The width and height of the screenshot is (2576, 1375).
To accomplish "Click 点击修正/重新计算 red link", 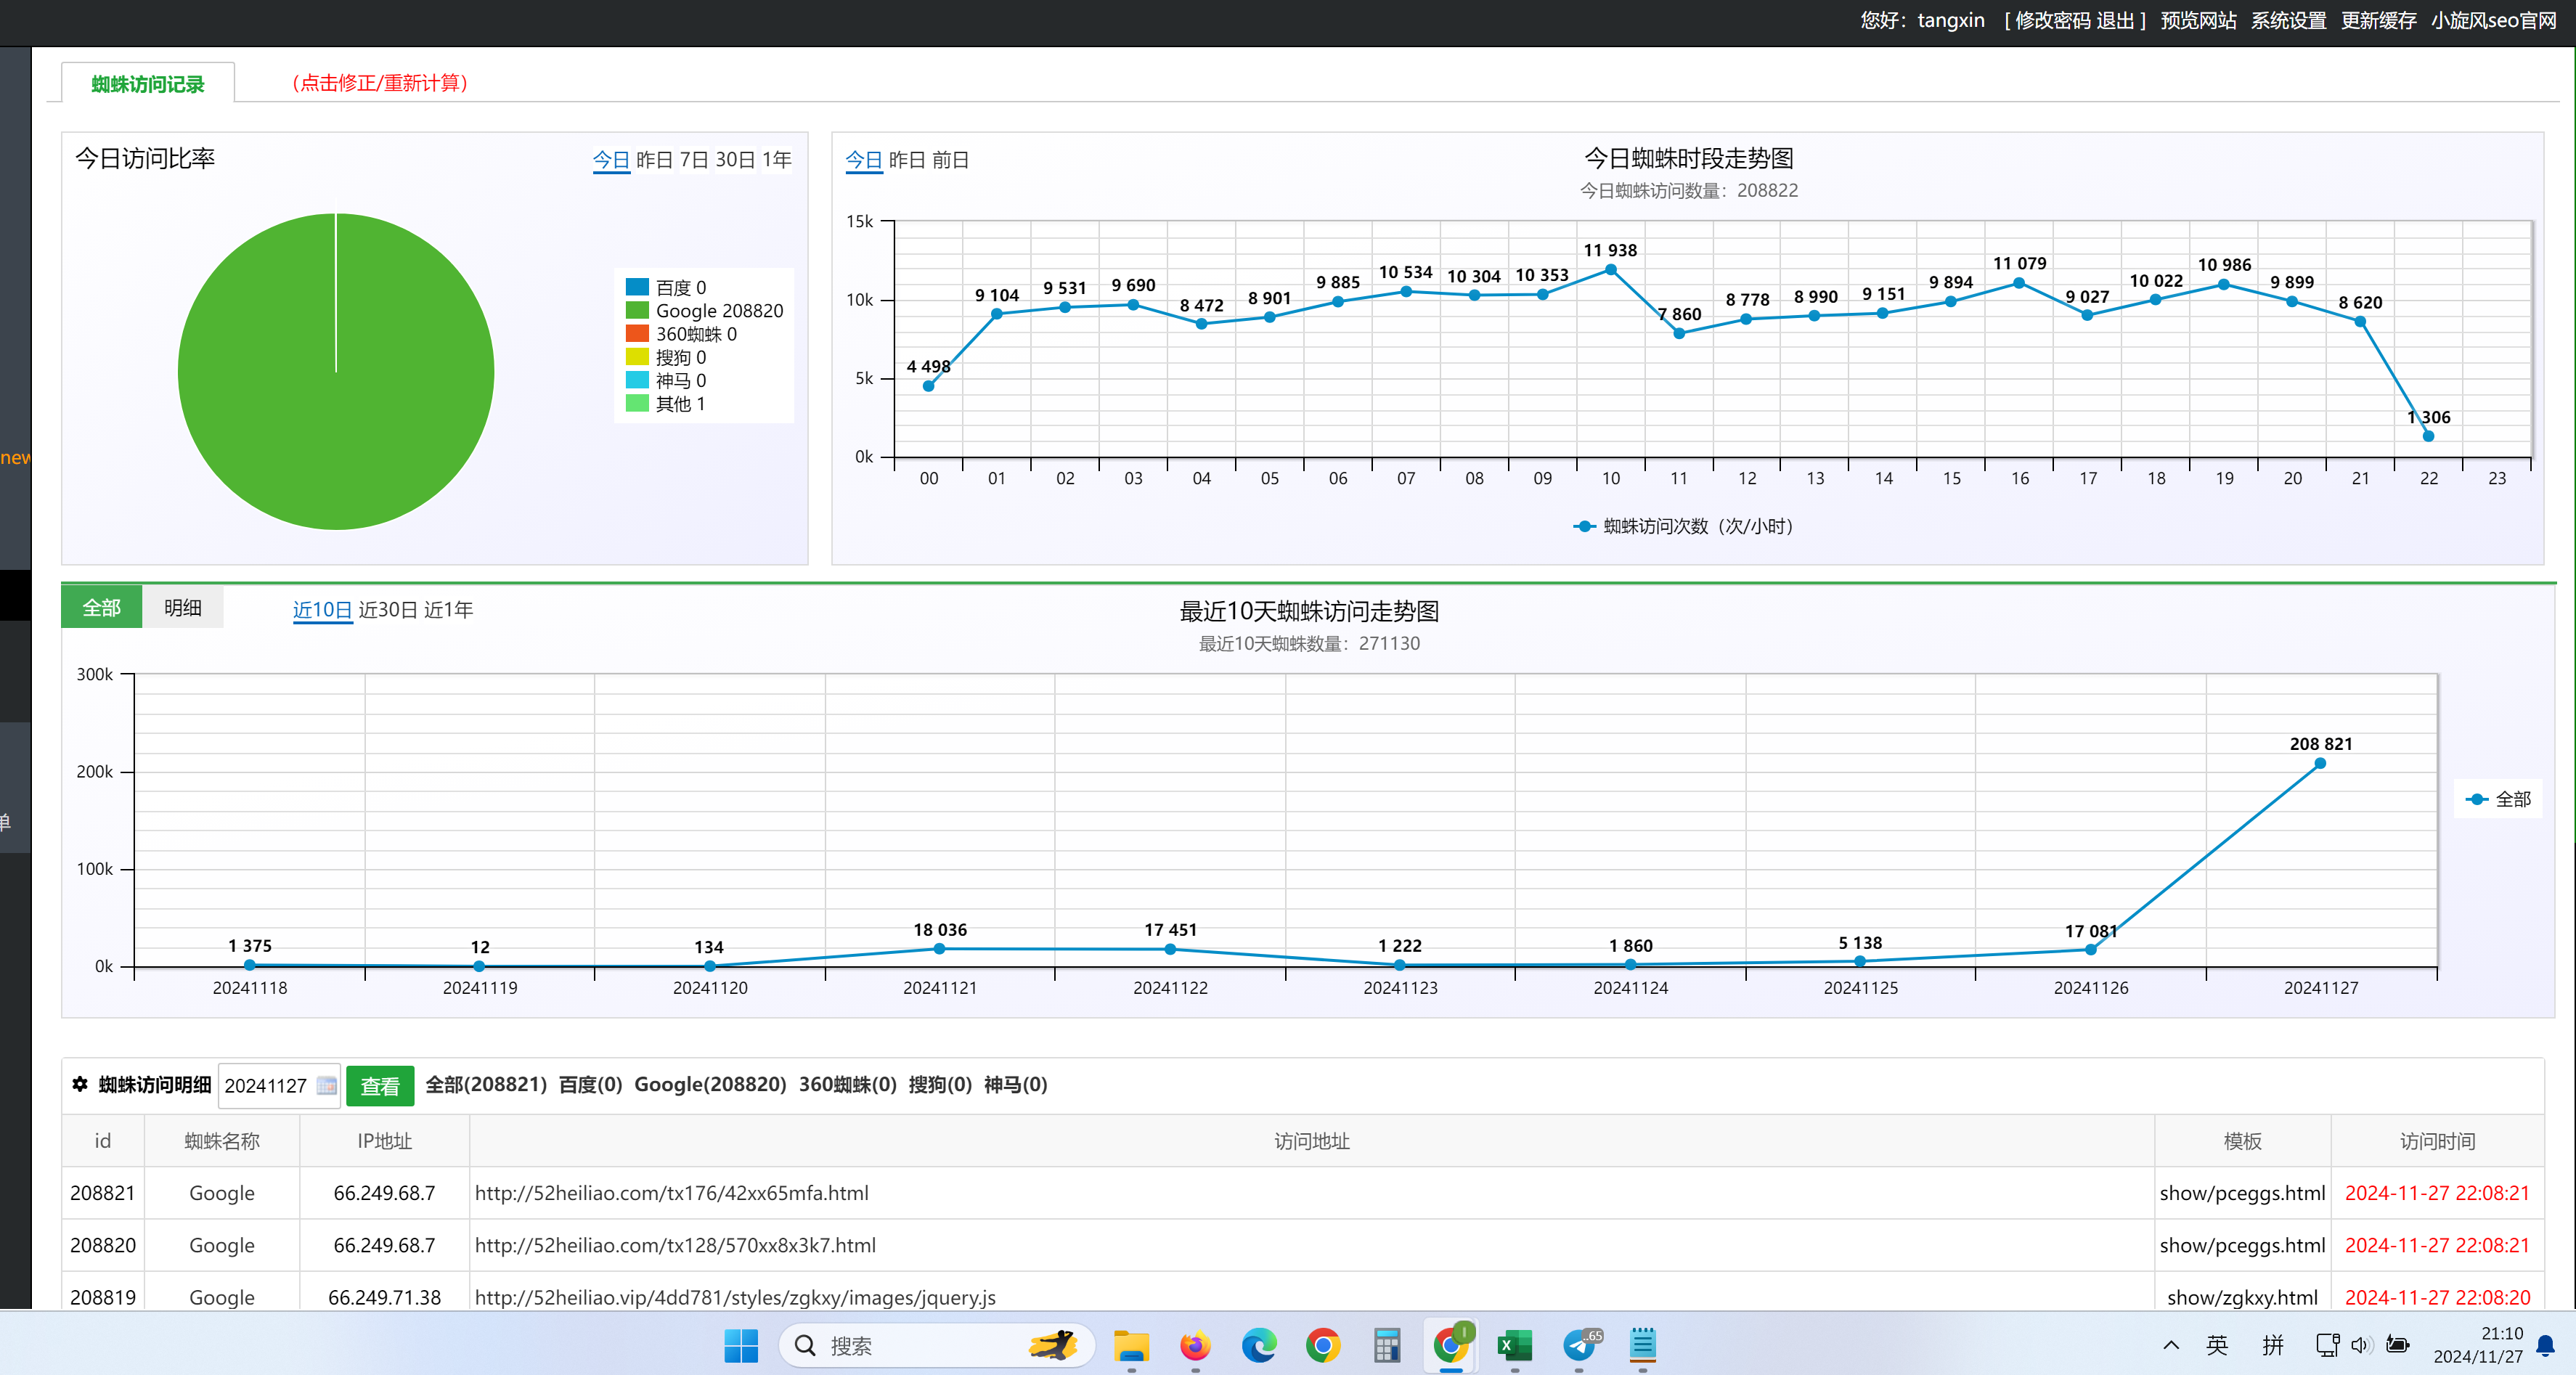I will [x=379, y=83].
